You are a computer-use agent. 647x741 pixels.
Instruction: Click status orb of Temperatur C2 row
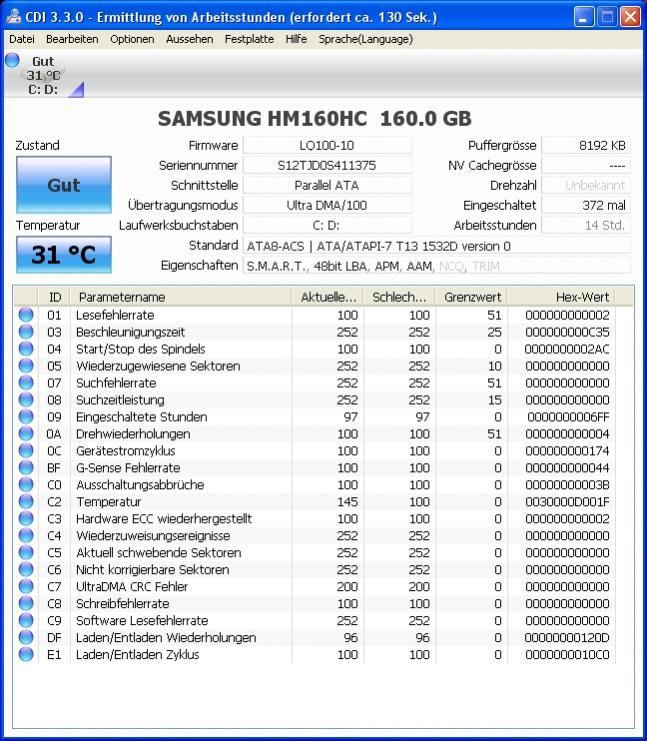(26, 501)
